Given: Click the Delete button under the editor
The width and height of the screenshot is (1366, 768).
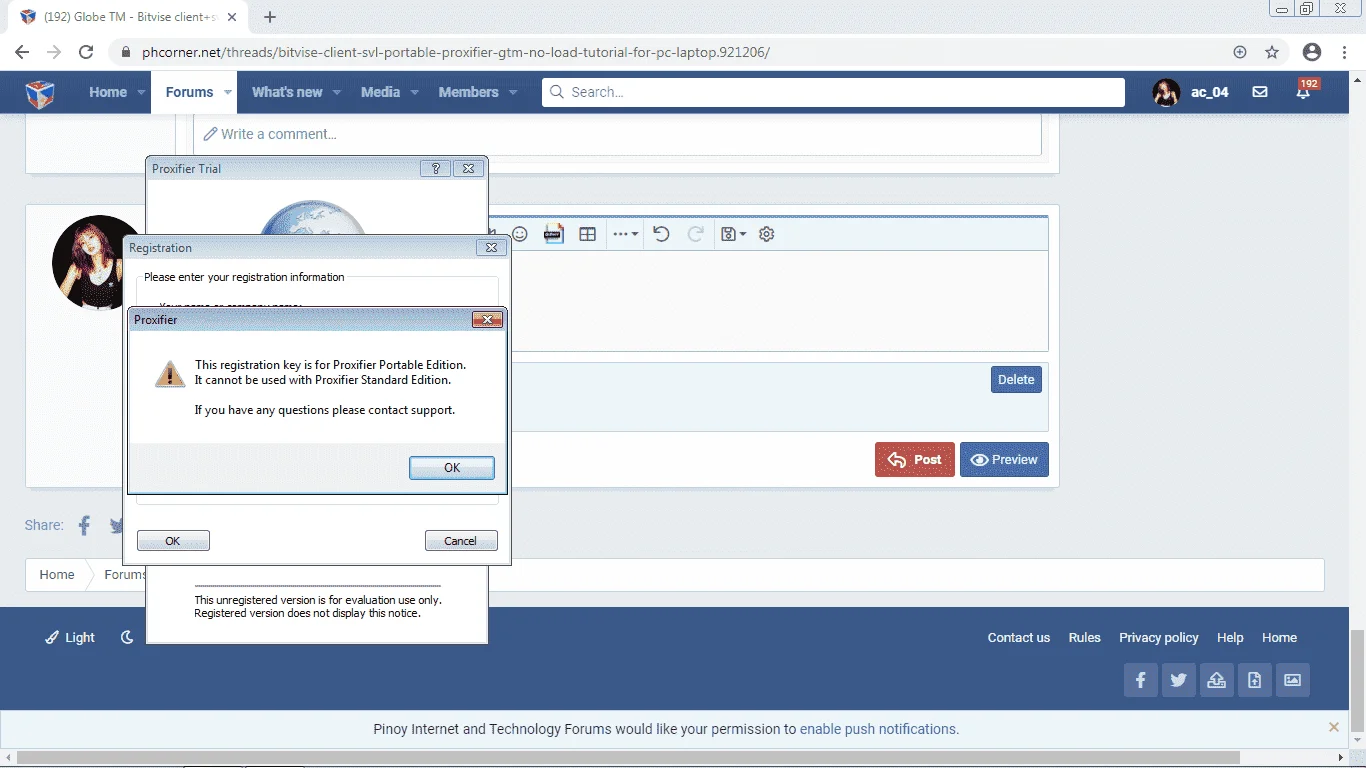Looking at the screenshot, I should (x=1016, y=380).
